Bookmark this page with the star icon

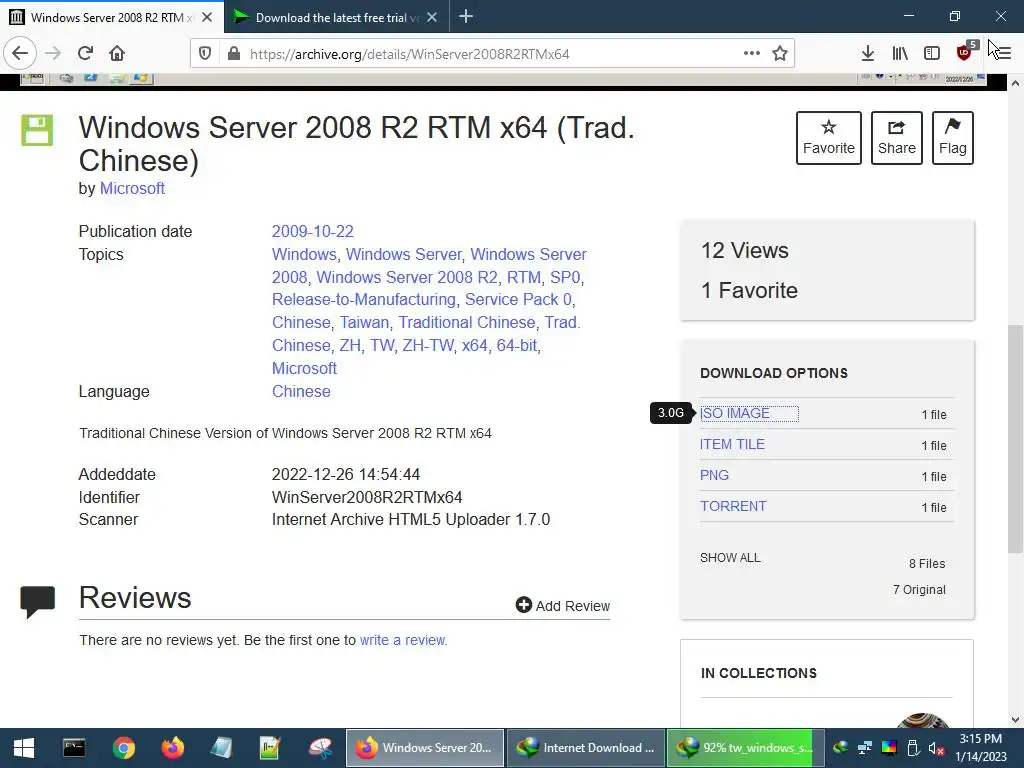780,54
